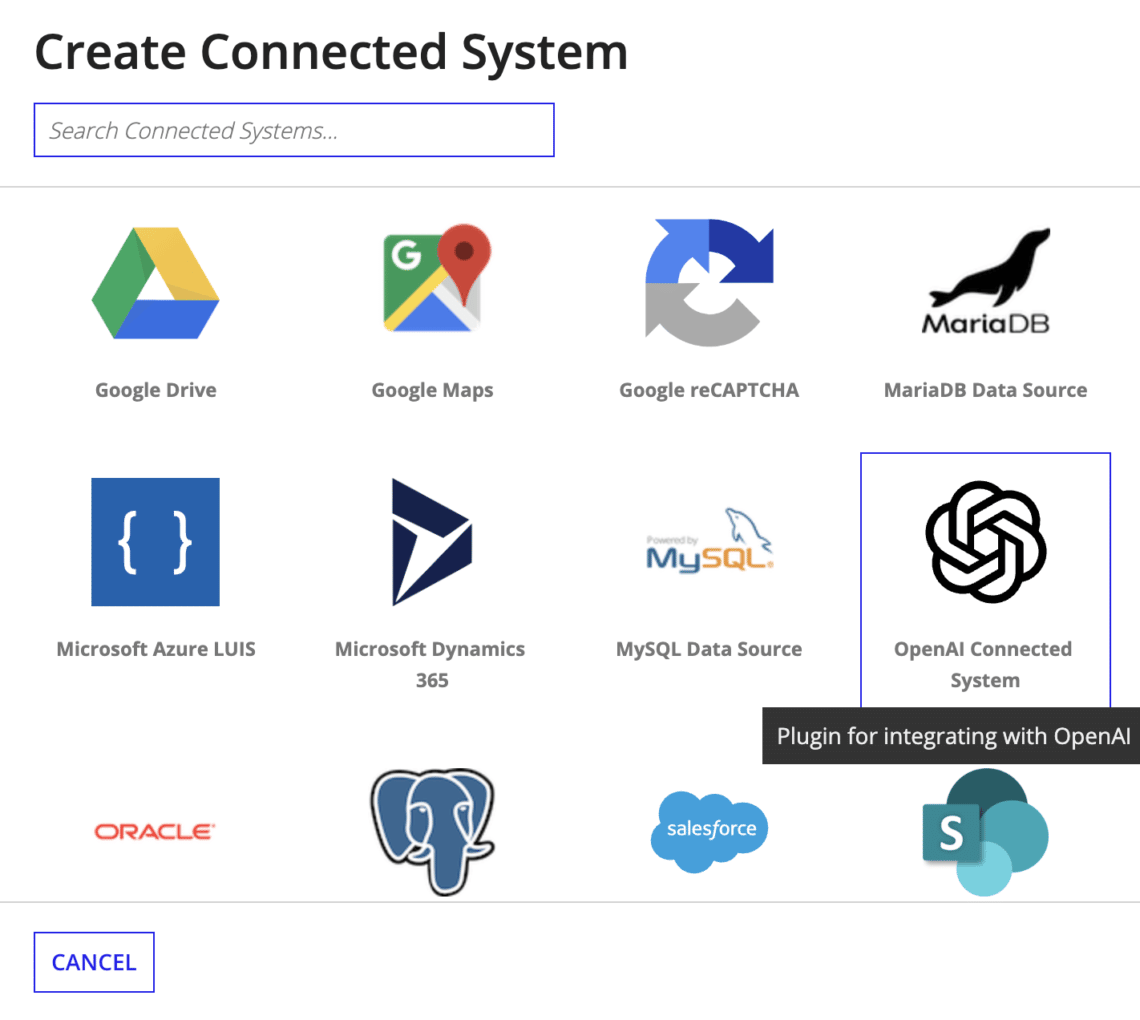Open the Microsoft Azure LUIS connector
The width and height of the screenshot is (1140, 1020).
155,542
